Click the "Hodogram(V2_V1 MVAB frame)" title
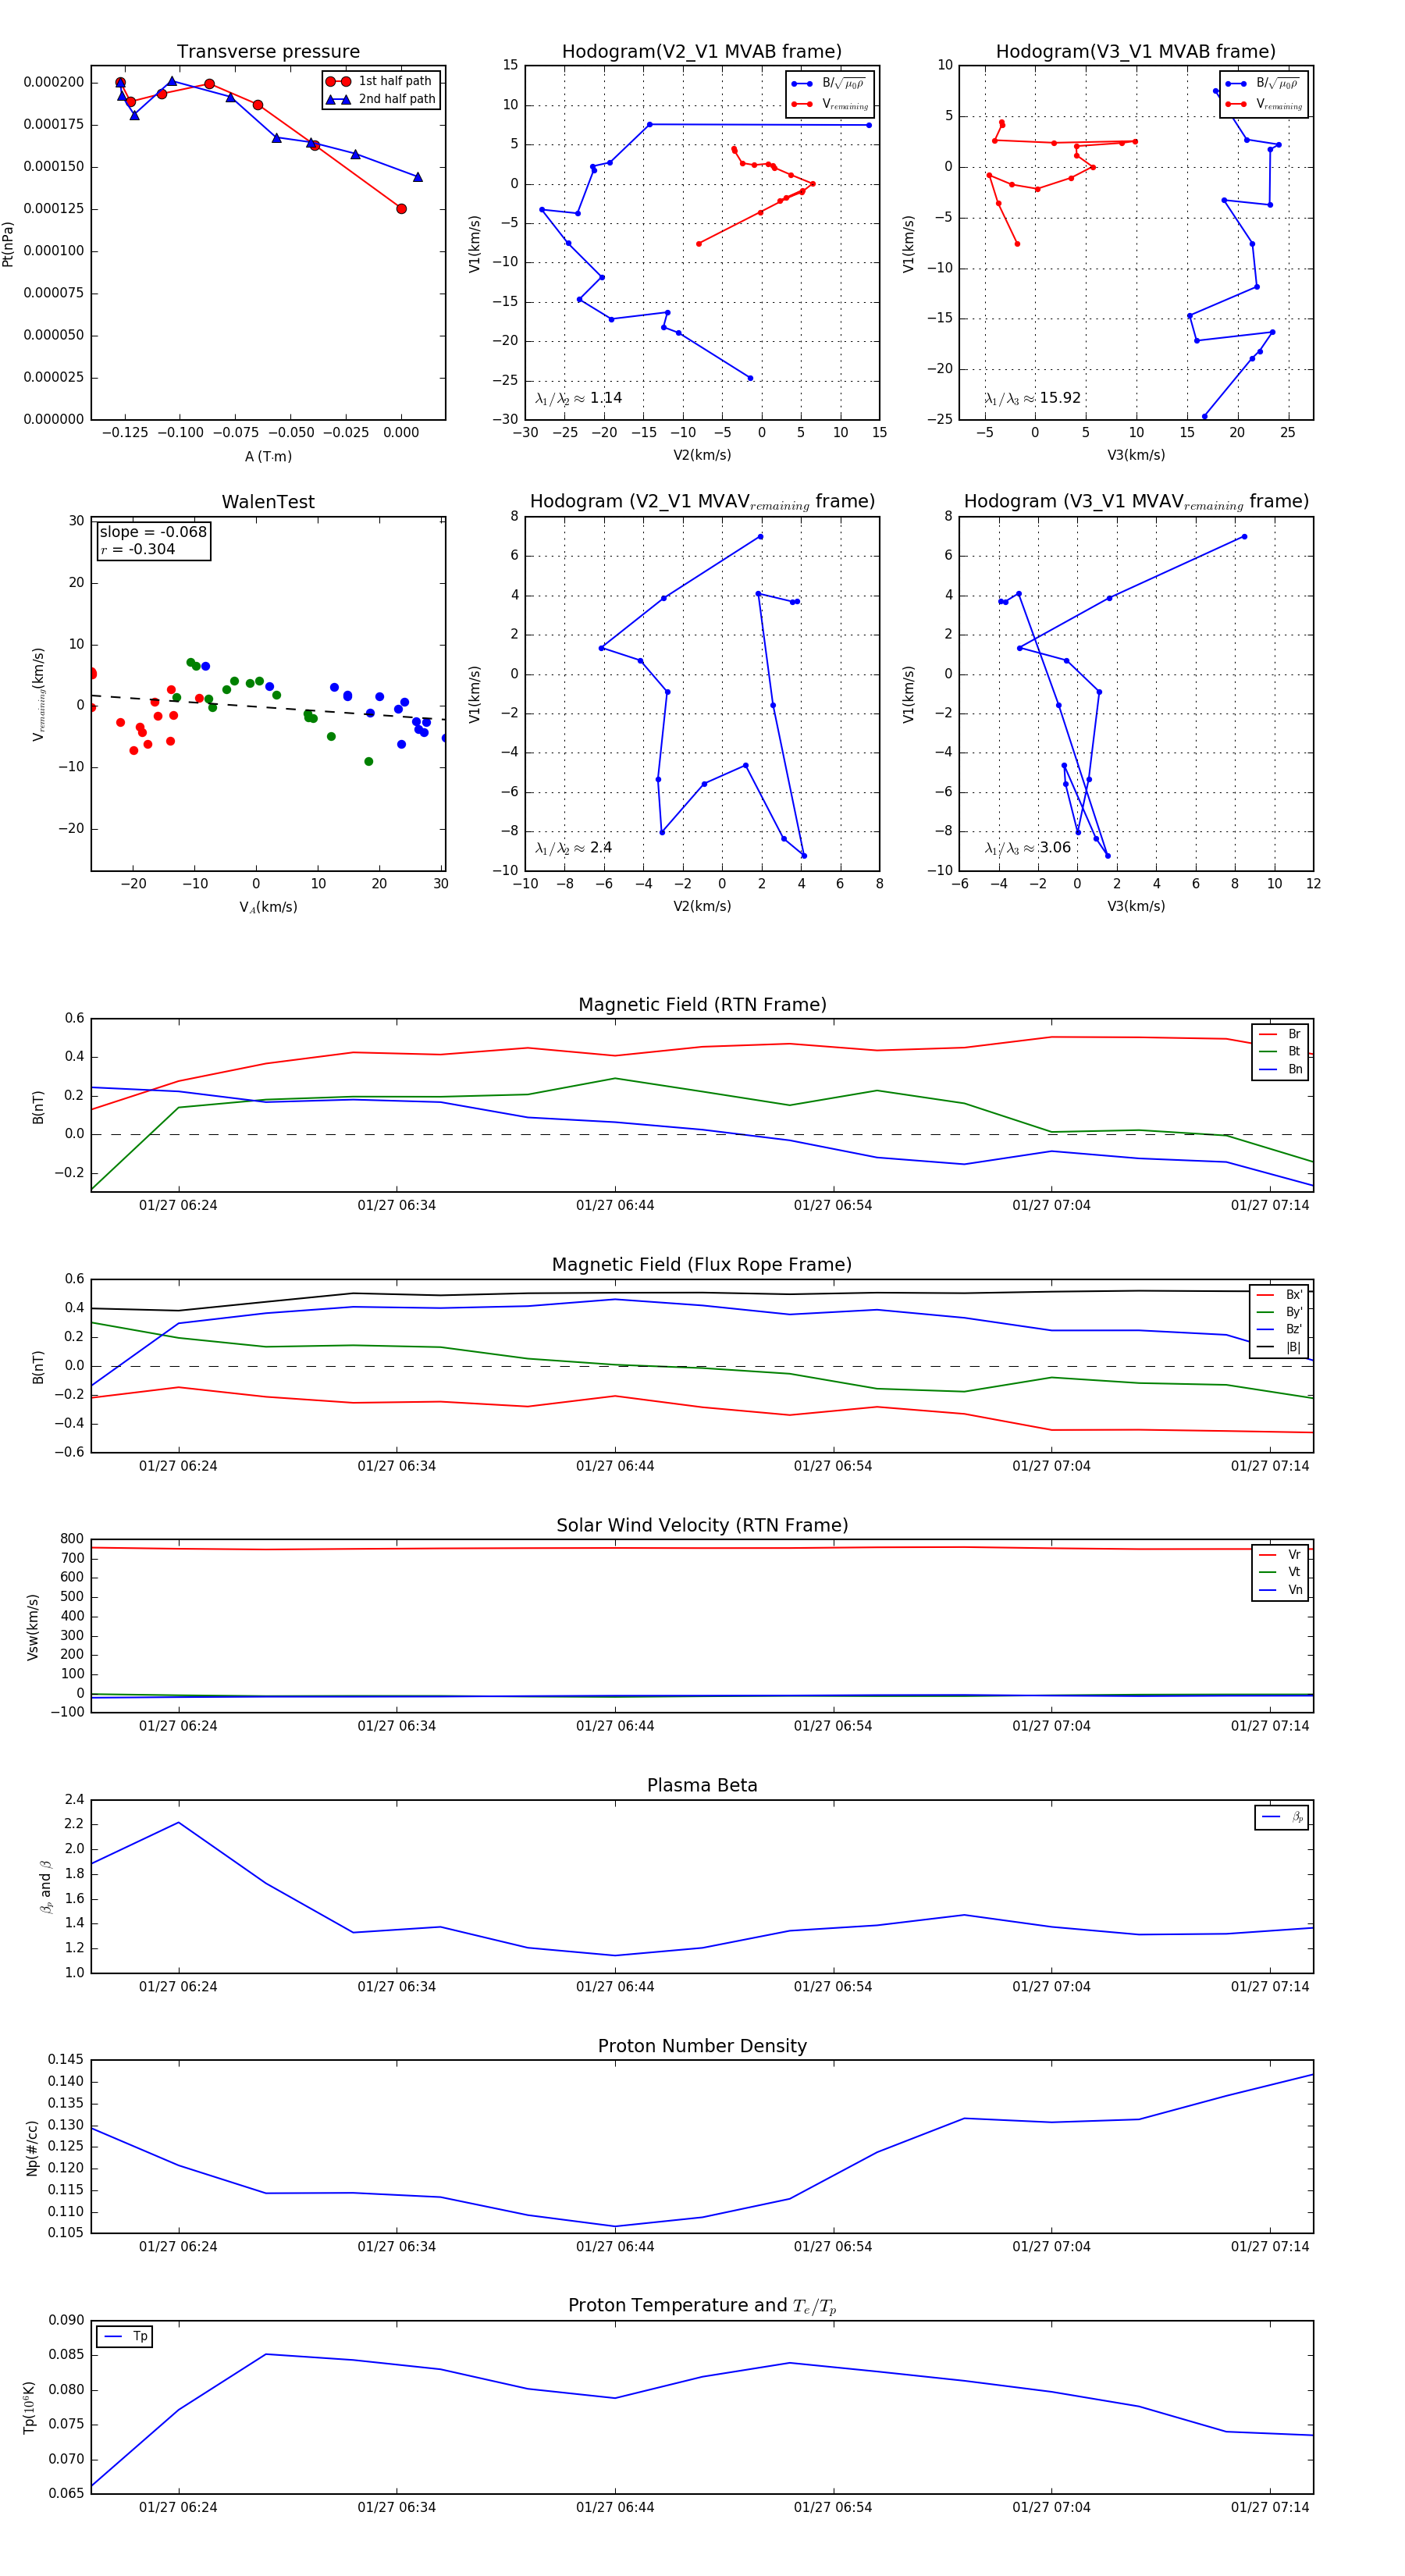 coord(701,52)
